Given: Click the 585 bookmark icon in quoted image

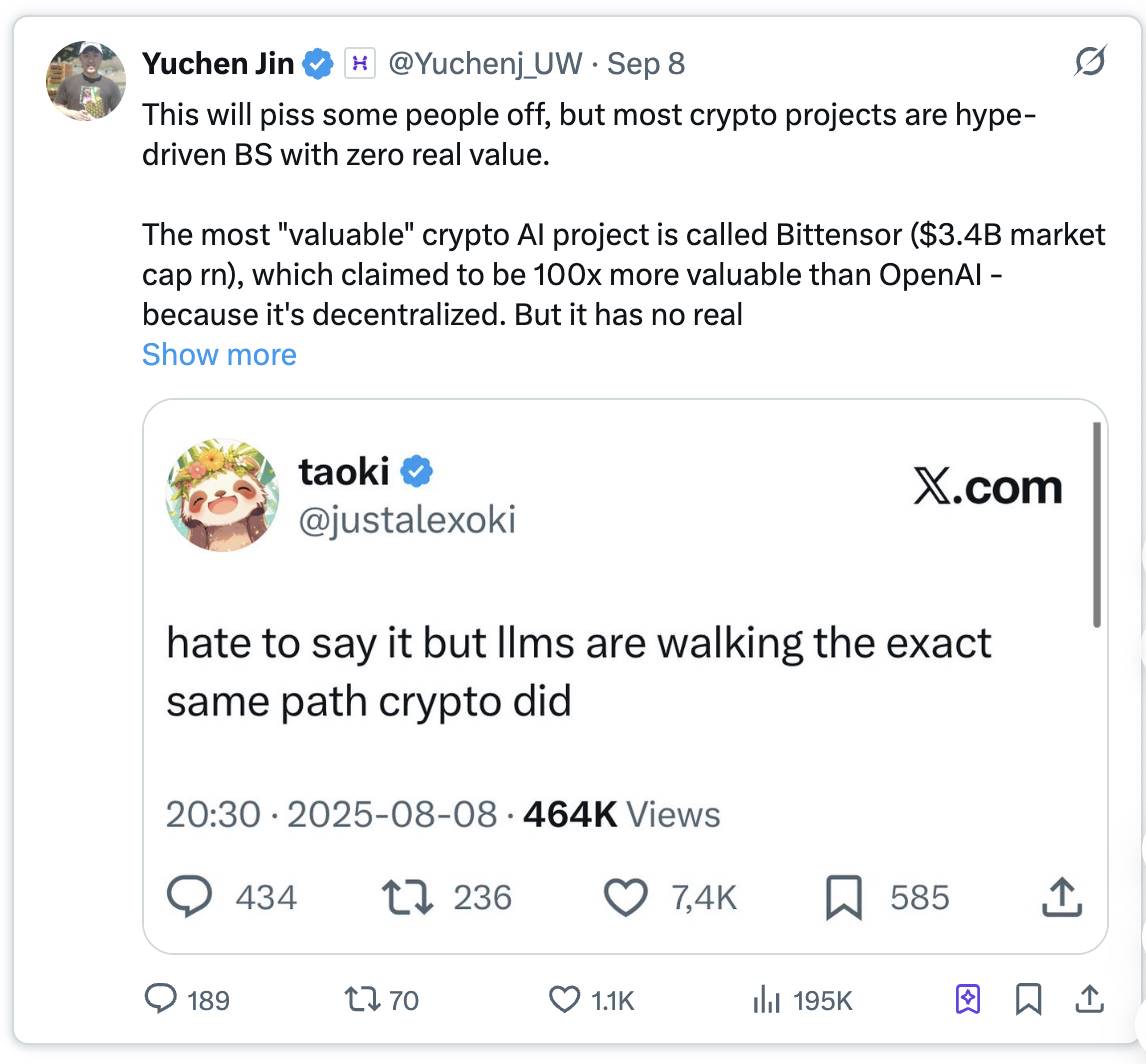Looking at the screenshot, I should (x=844, y=897).
